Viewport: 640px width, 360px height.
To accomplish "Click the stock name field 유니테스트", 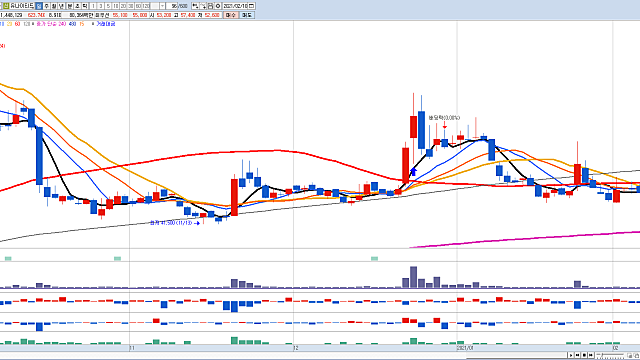I will click(x=22, y=6).
